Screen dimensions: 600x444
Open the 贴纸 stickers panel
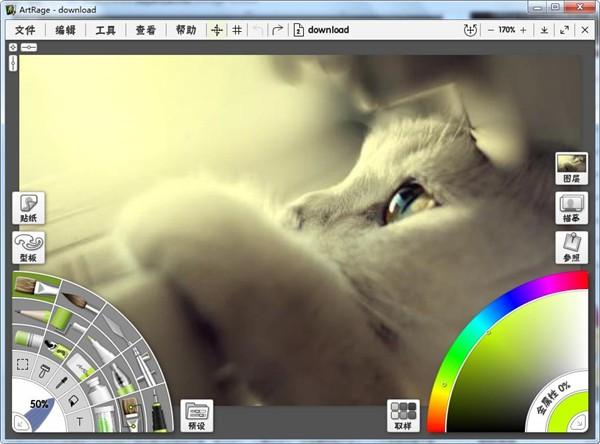coord(28,208)
